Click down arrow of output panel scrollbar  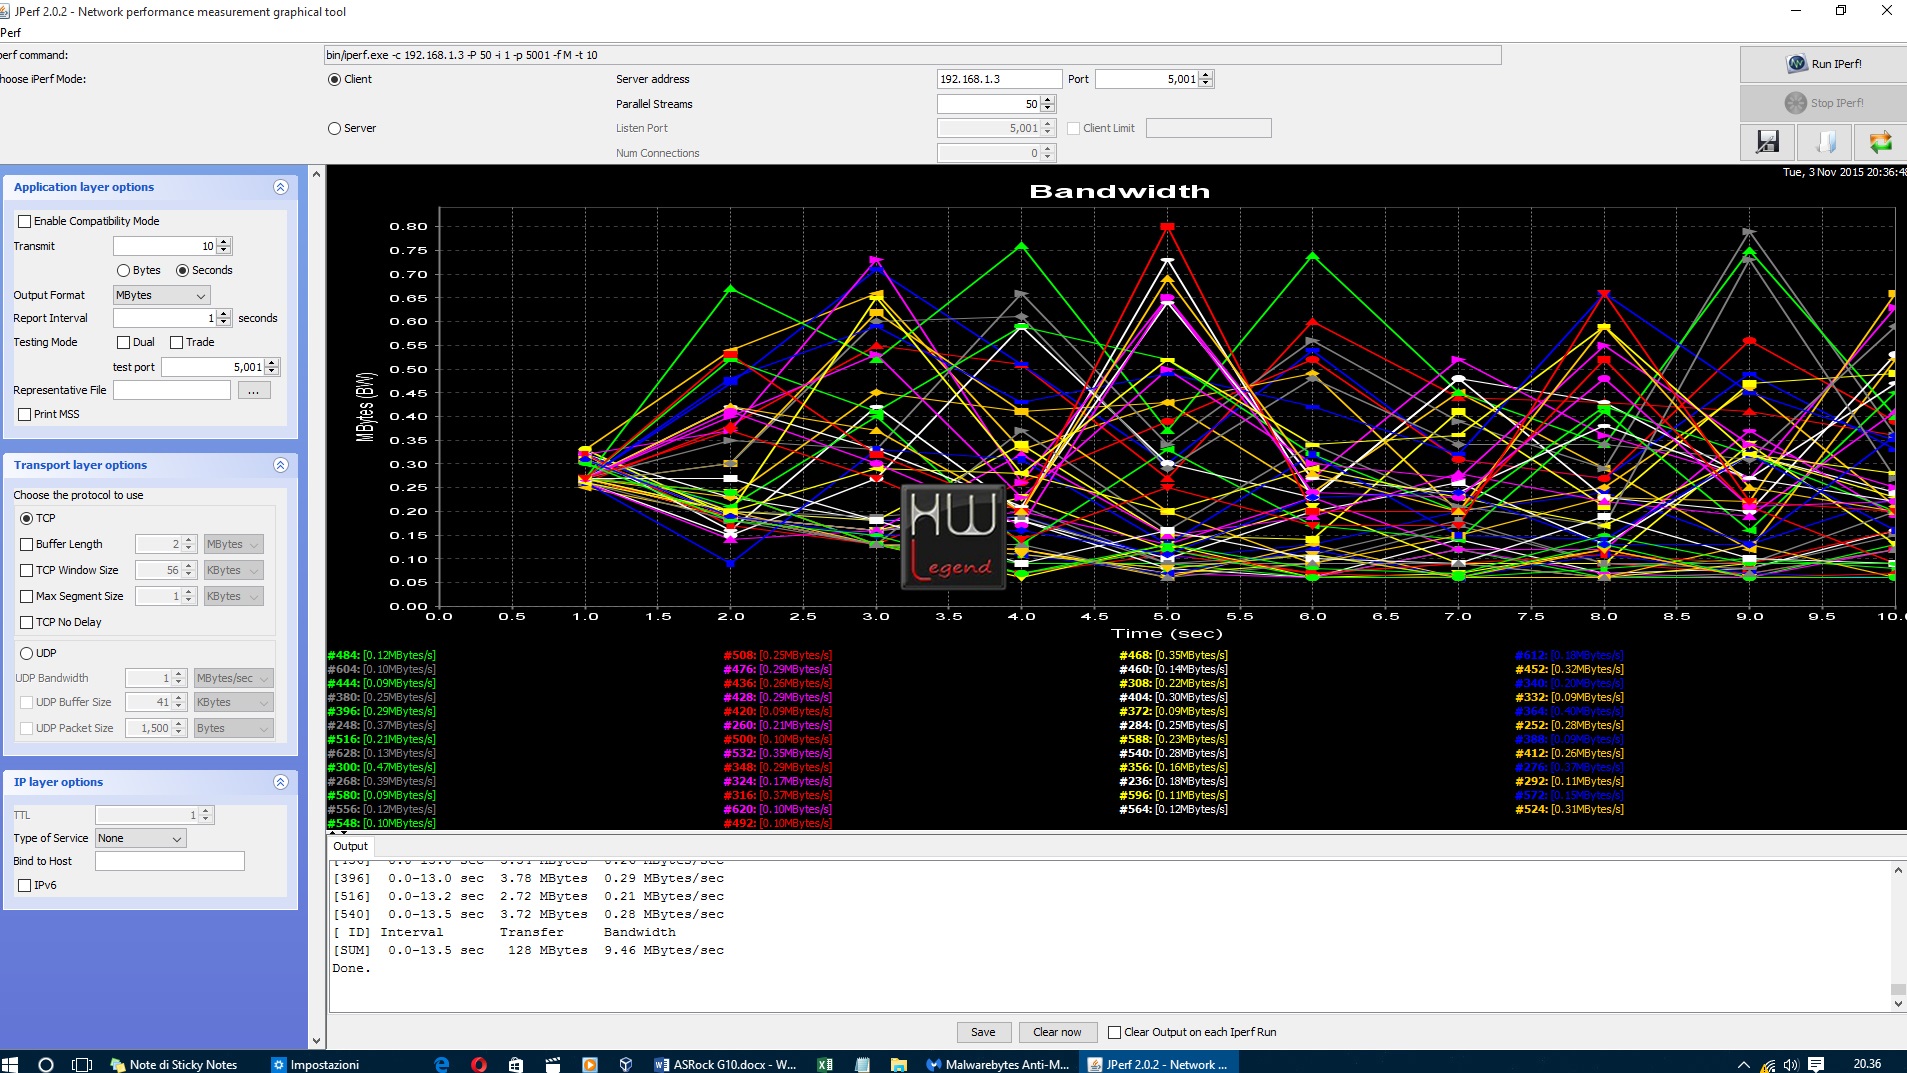[x=1897, y=1003]
